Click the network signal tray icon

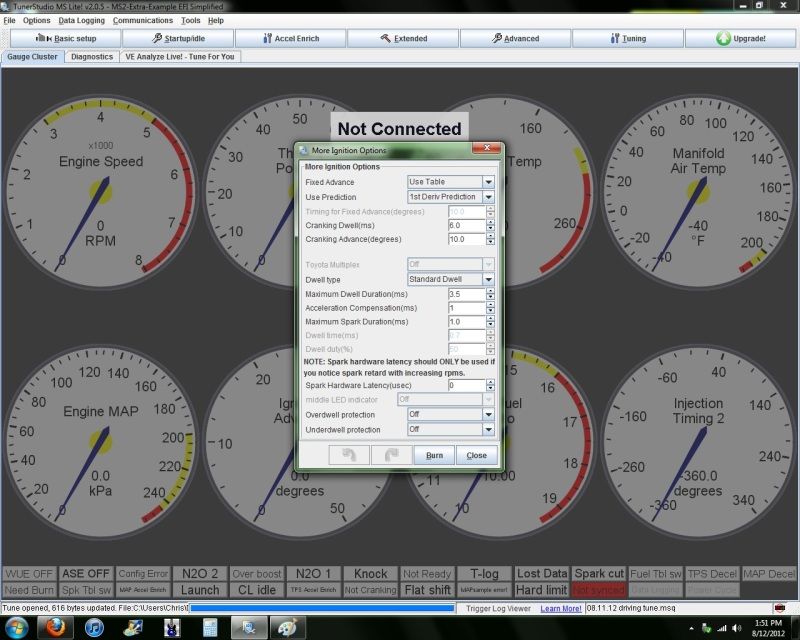[721, 628]
